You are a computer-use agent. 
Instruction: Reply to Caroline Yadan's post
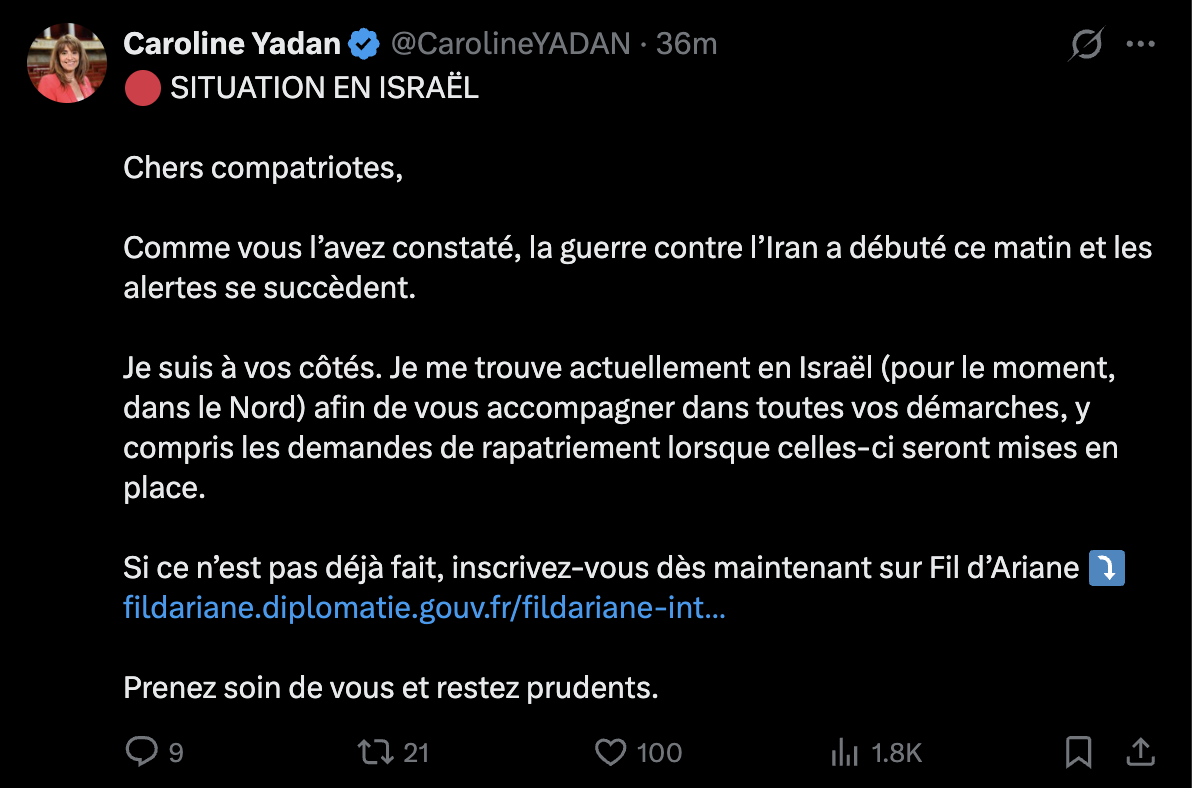[x=141, y=752]
